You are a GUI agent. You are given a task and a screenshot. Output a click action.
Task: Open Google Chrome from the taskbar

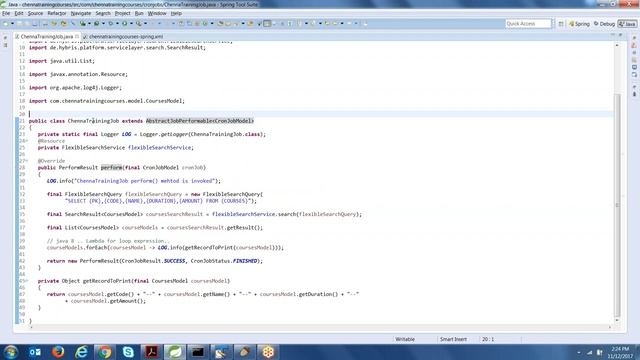[x=104, y=352]
